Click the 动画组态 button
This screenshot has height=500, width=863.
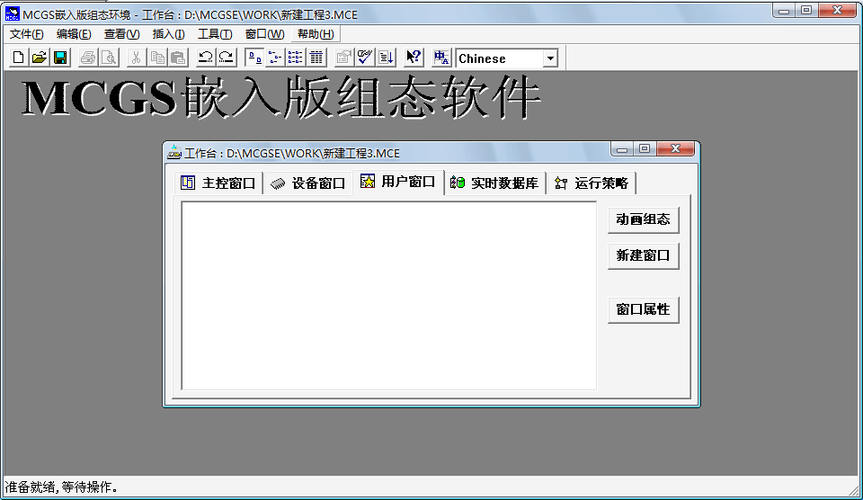click(643, 220)
